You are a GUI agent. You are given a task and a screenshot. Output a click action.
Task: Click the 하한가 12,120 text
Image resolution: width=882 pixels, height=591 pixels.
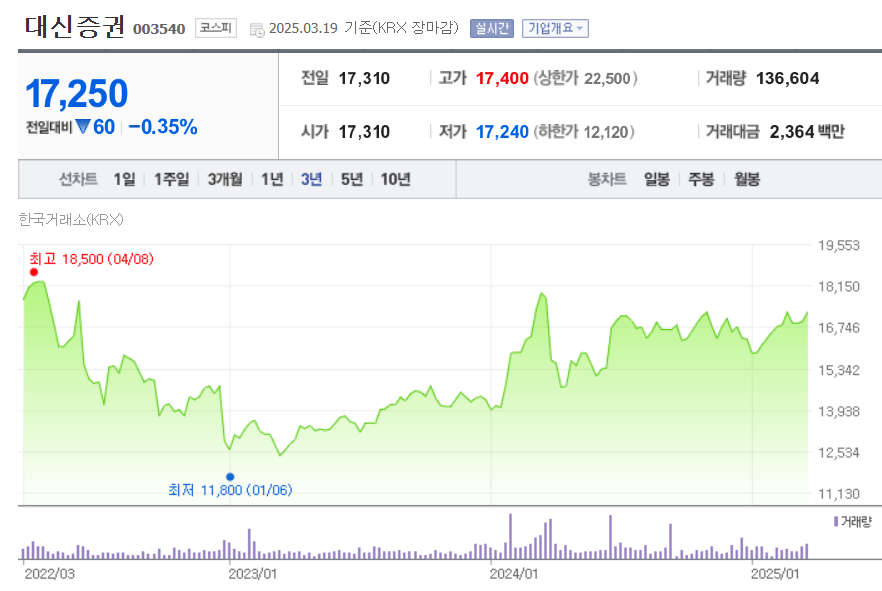tap(584, 132)
